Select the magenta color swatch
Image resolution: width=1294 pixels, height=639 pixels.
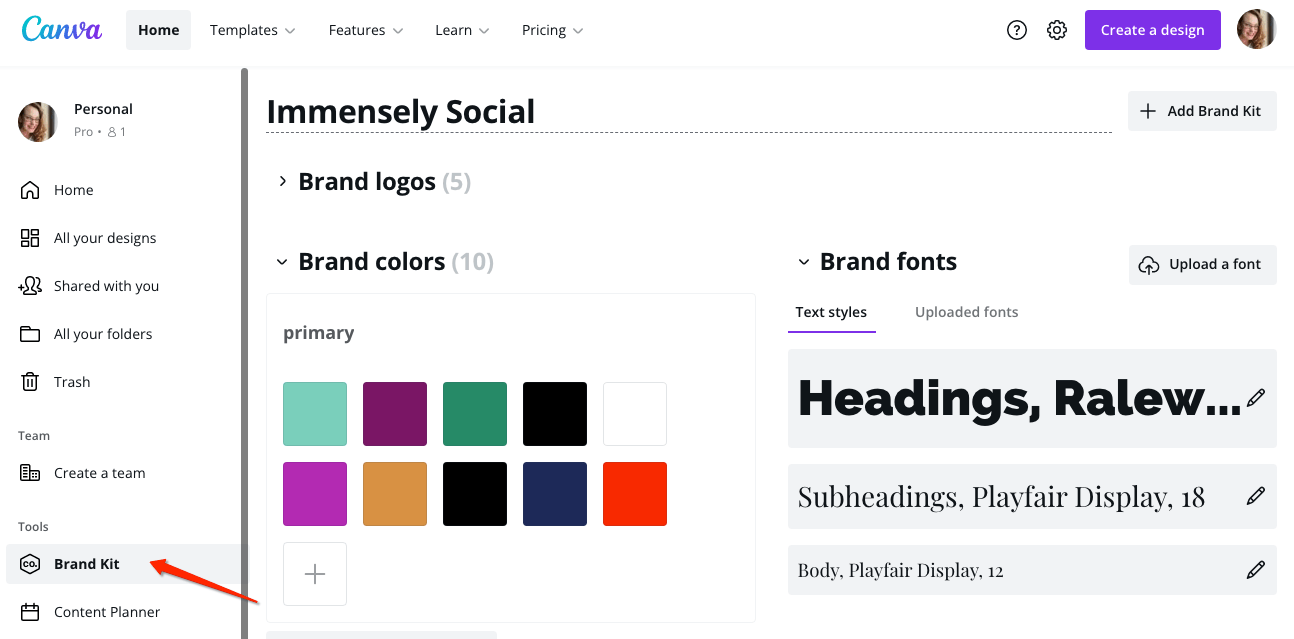[x=315, y=494]
